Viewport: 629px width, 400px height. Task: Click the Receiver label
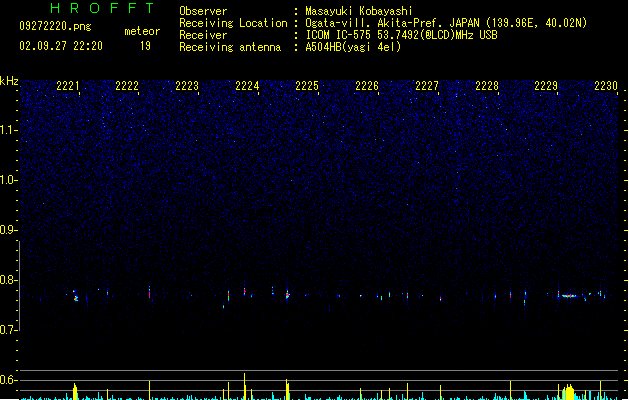[203, 35]
